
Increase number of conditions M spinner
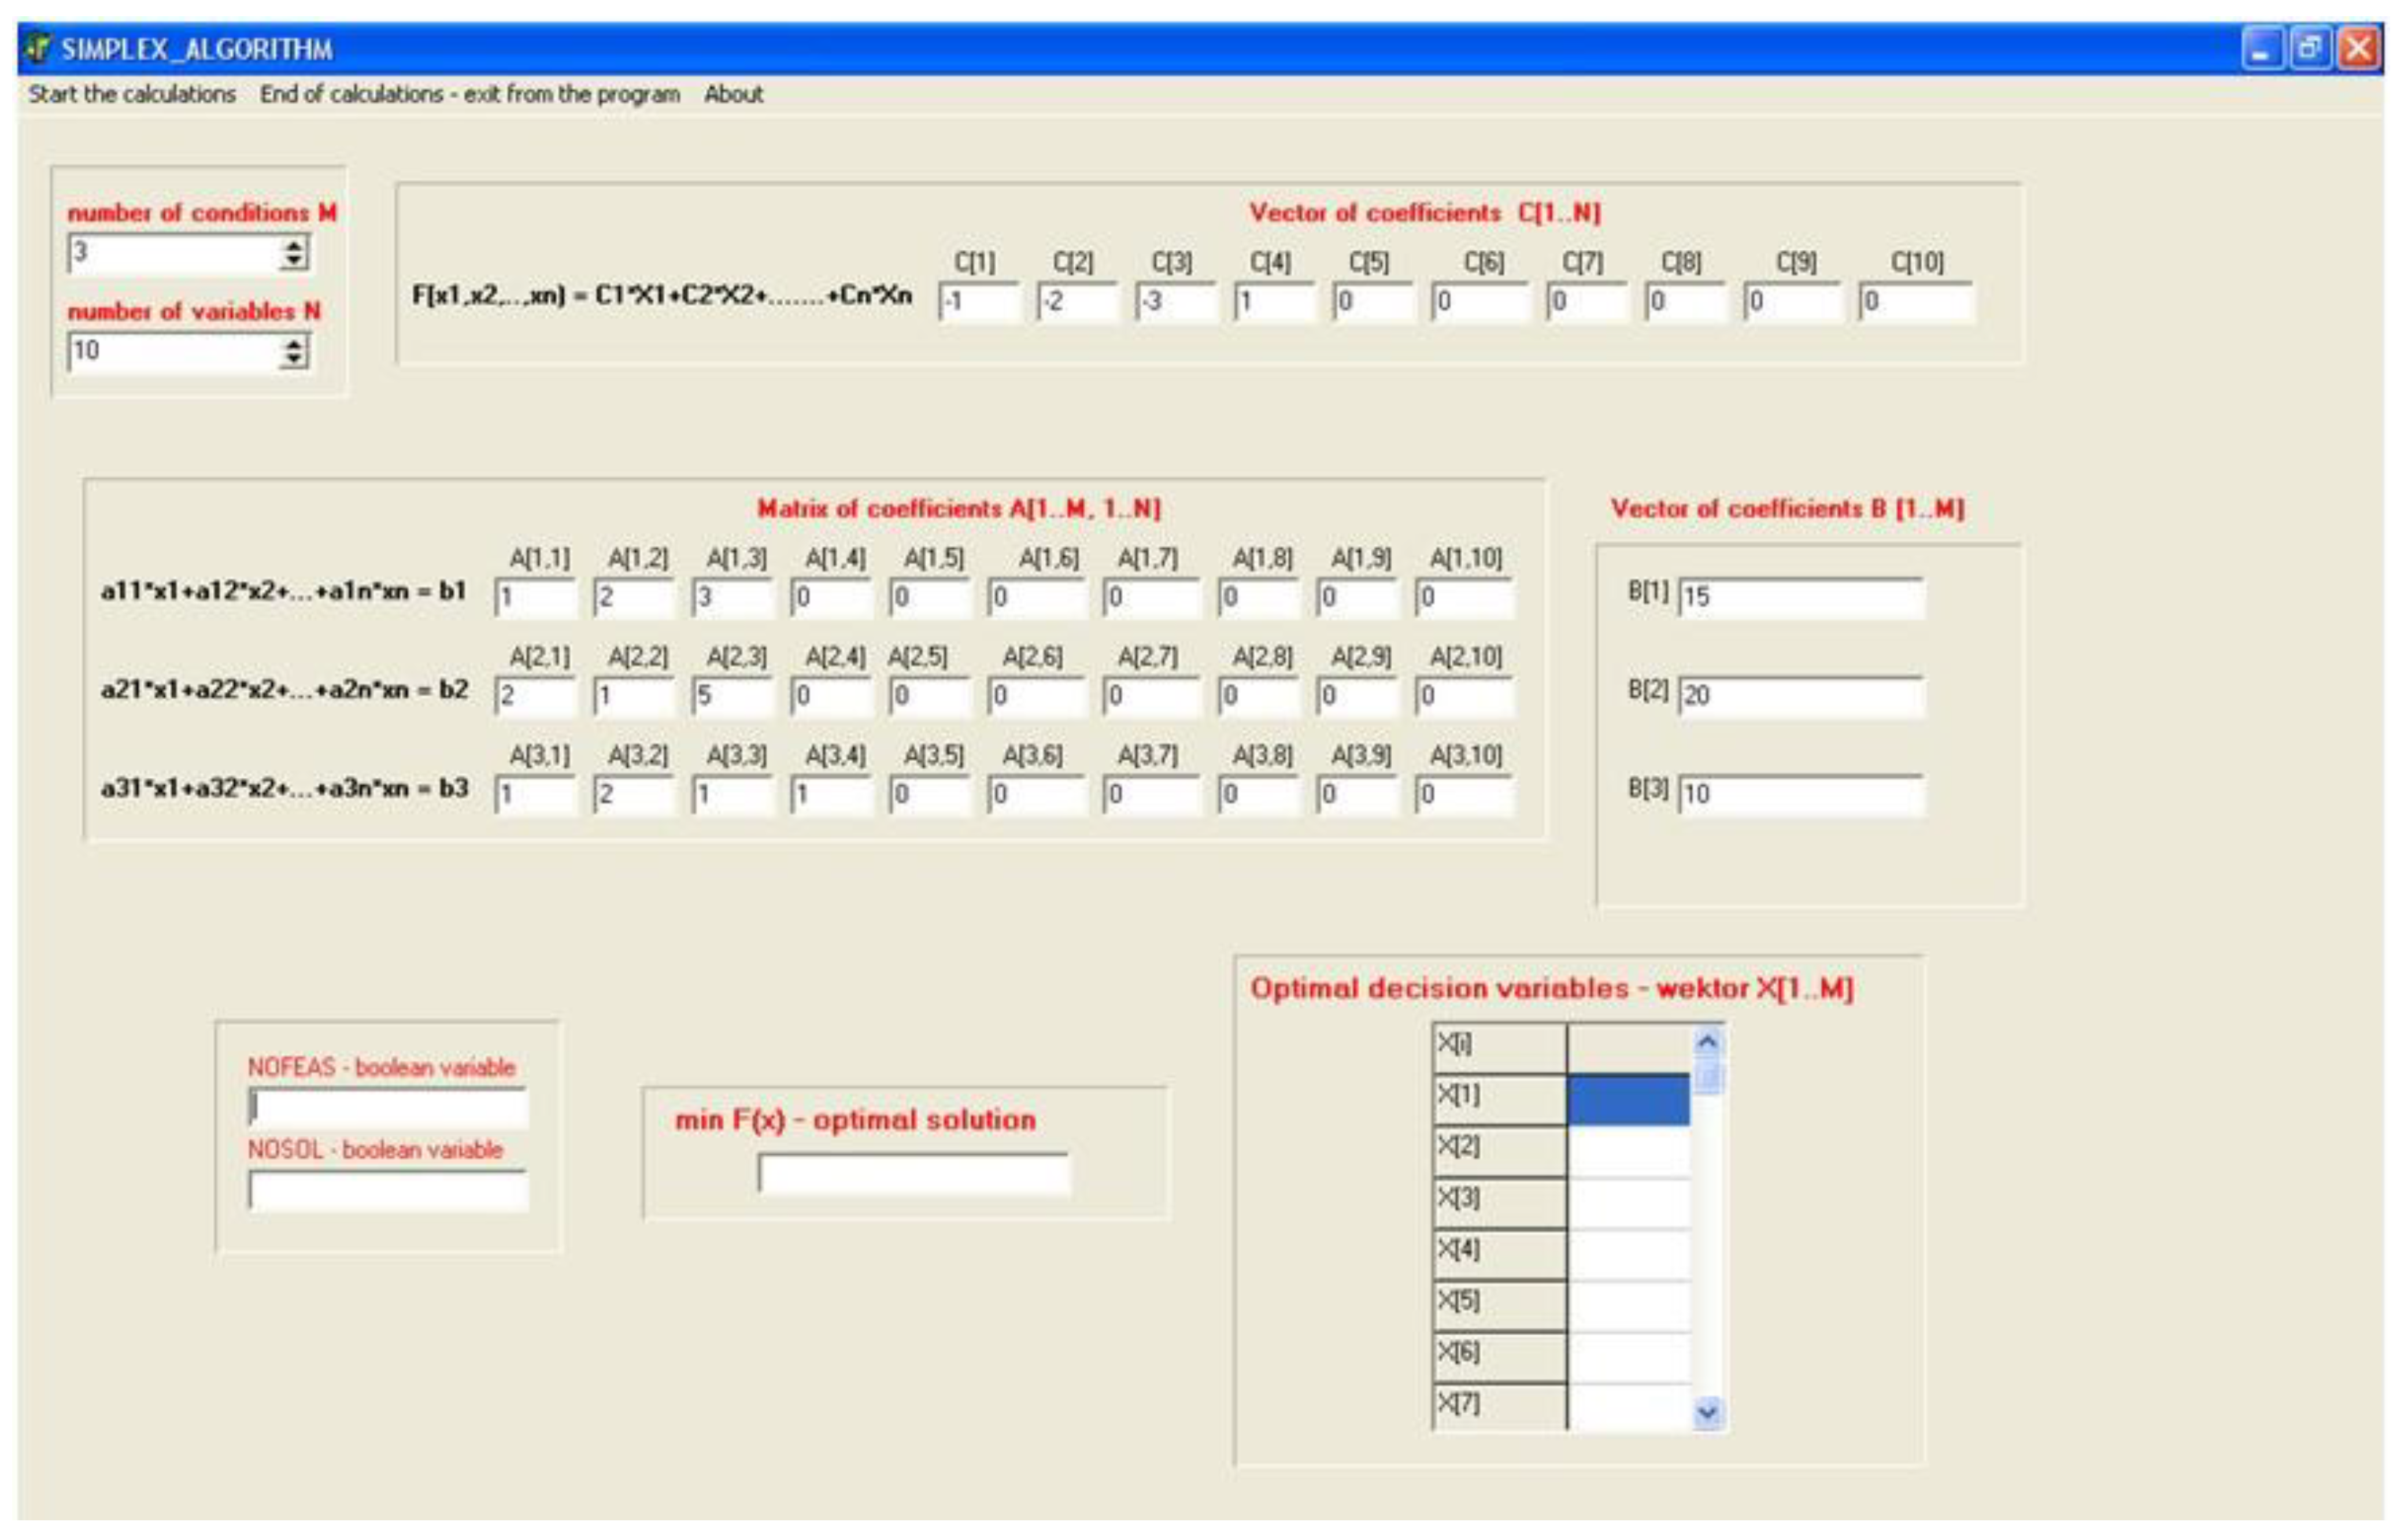pos(293,245)
